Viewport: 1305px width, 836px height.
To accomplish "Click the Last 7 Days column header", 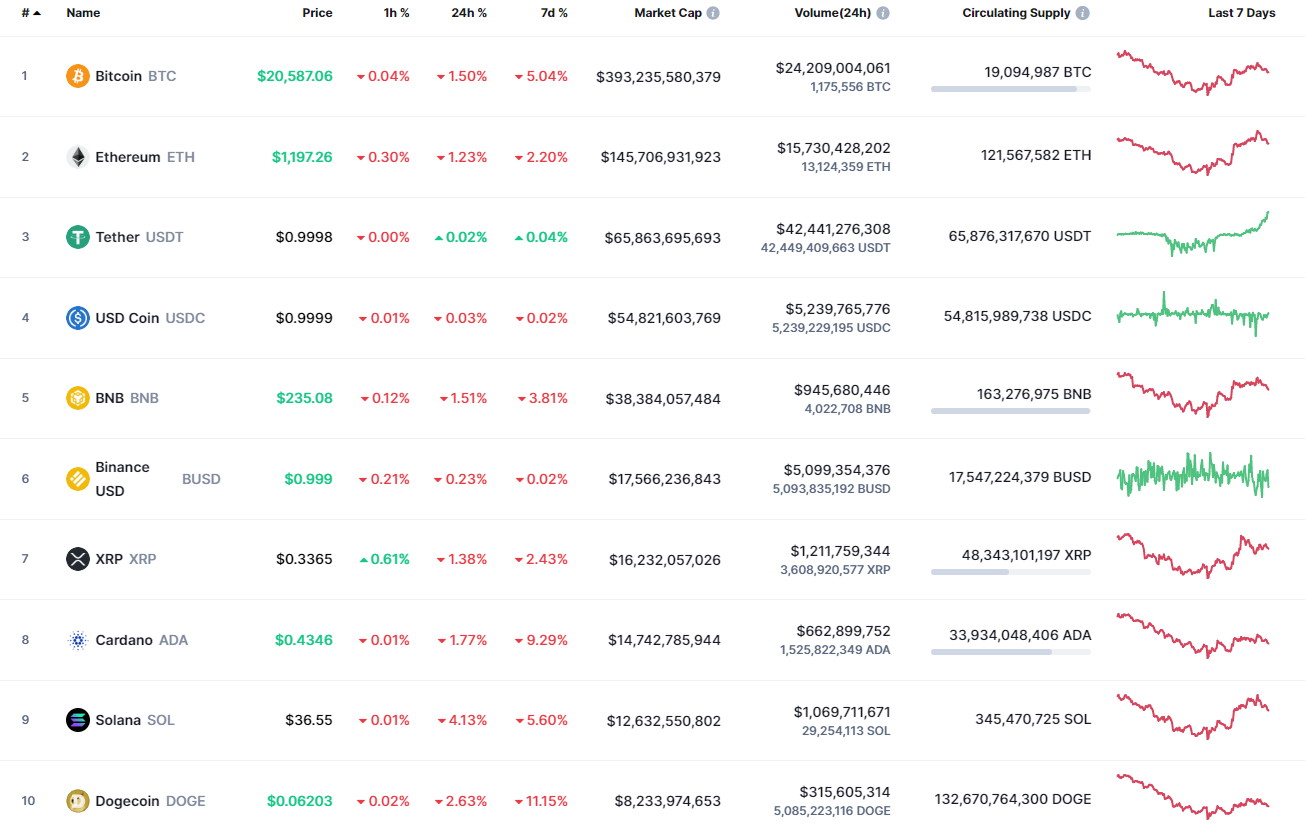I will click(x=1240, y=13).
